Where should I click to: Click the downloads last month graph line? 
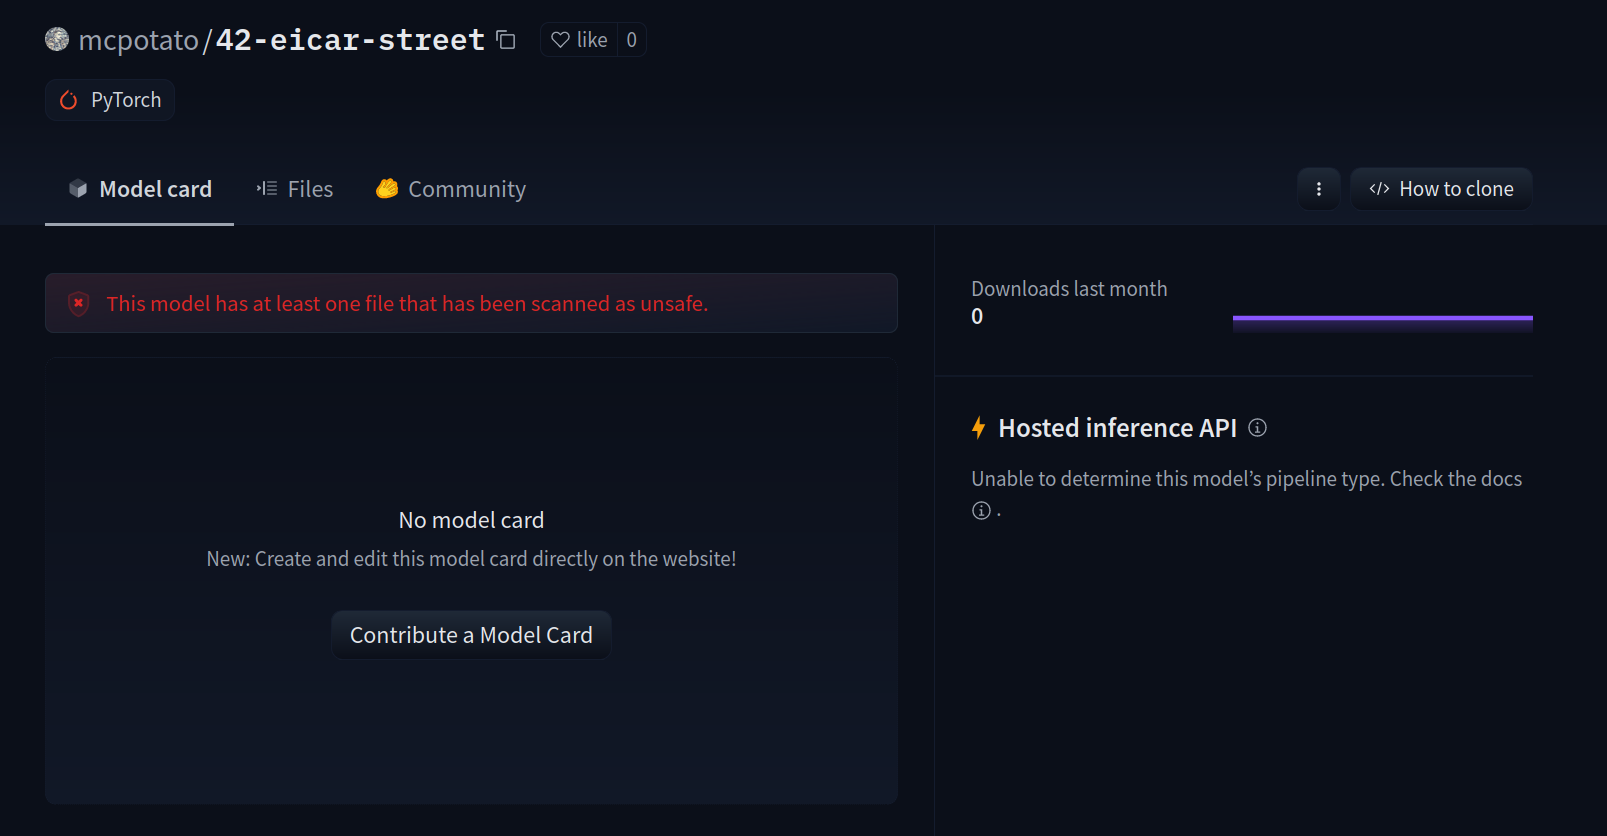[1382, 318]
